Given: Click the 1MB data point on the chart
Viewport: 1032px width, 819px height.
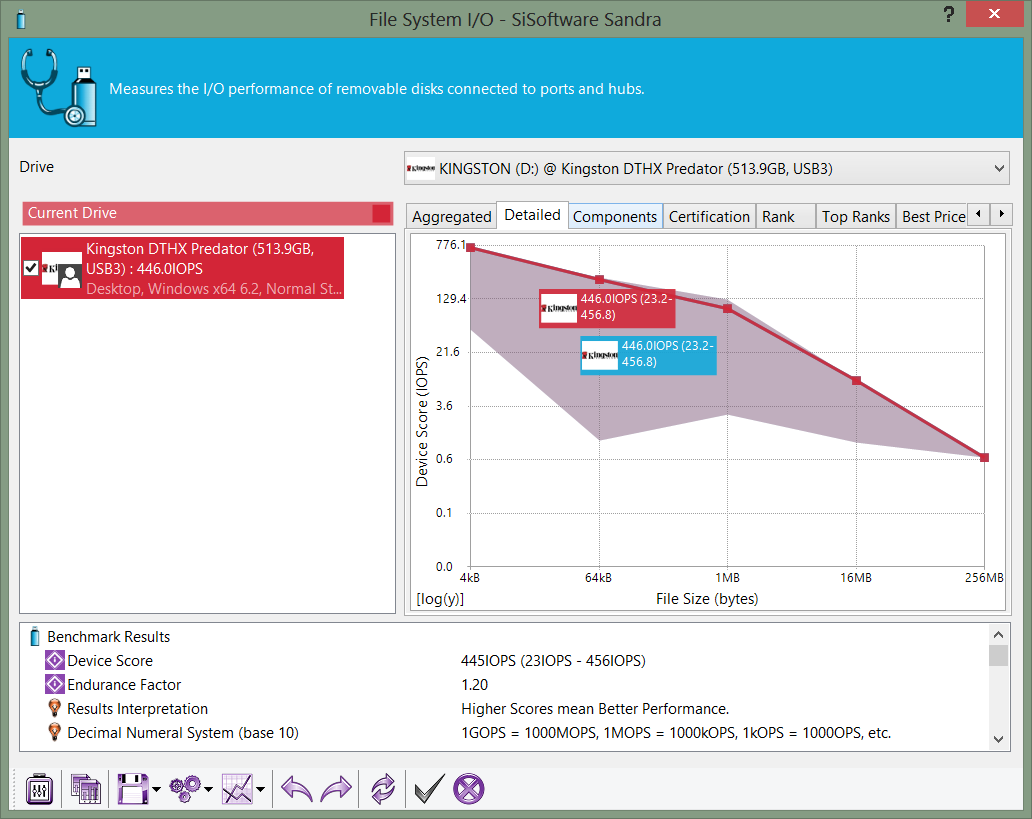Looking at the screenshot, I should (727, 308).
